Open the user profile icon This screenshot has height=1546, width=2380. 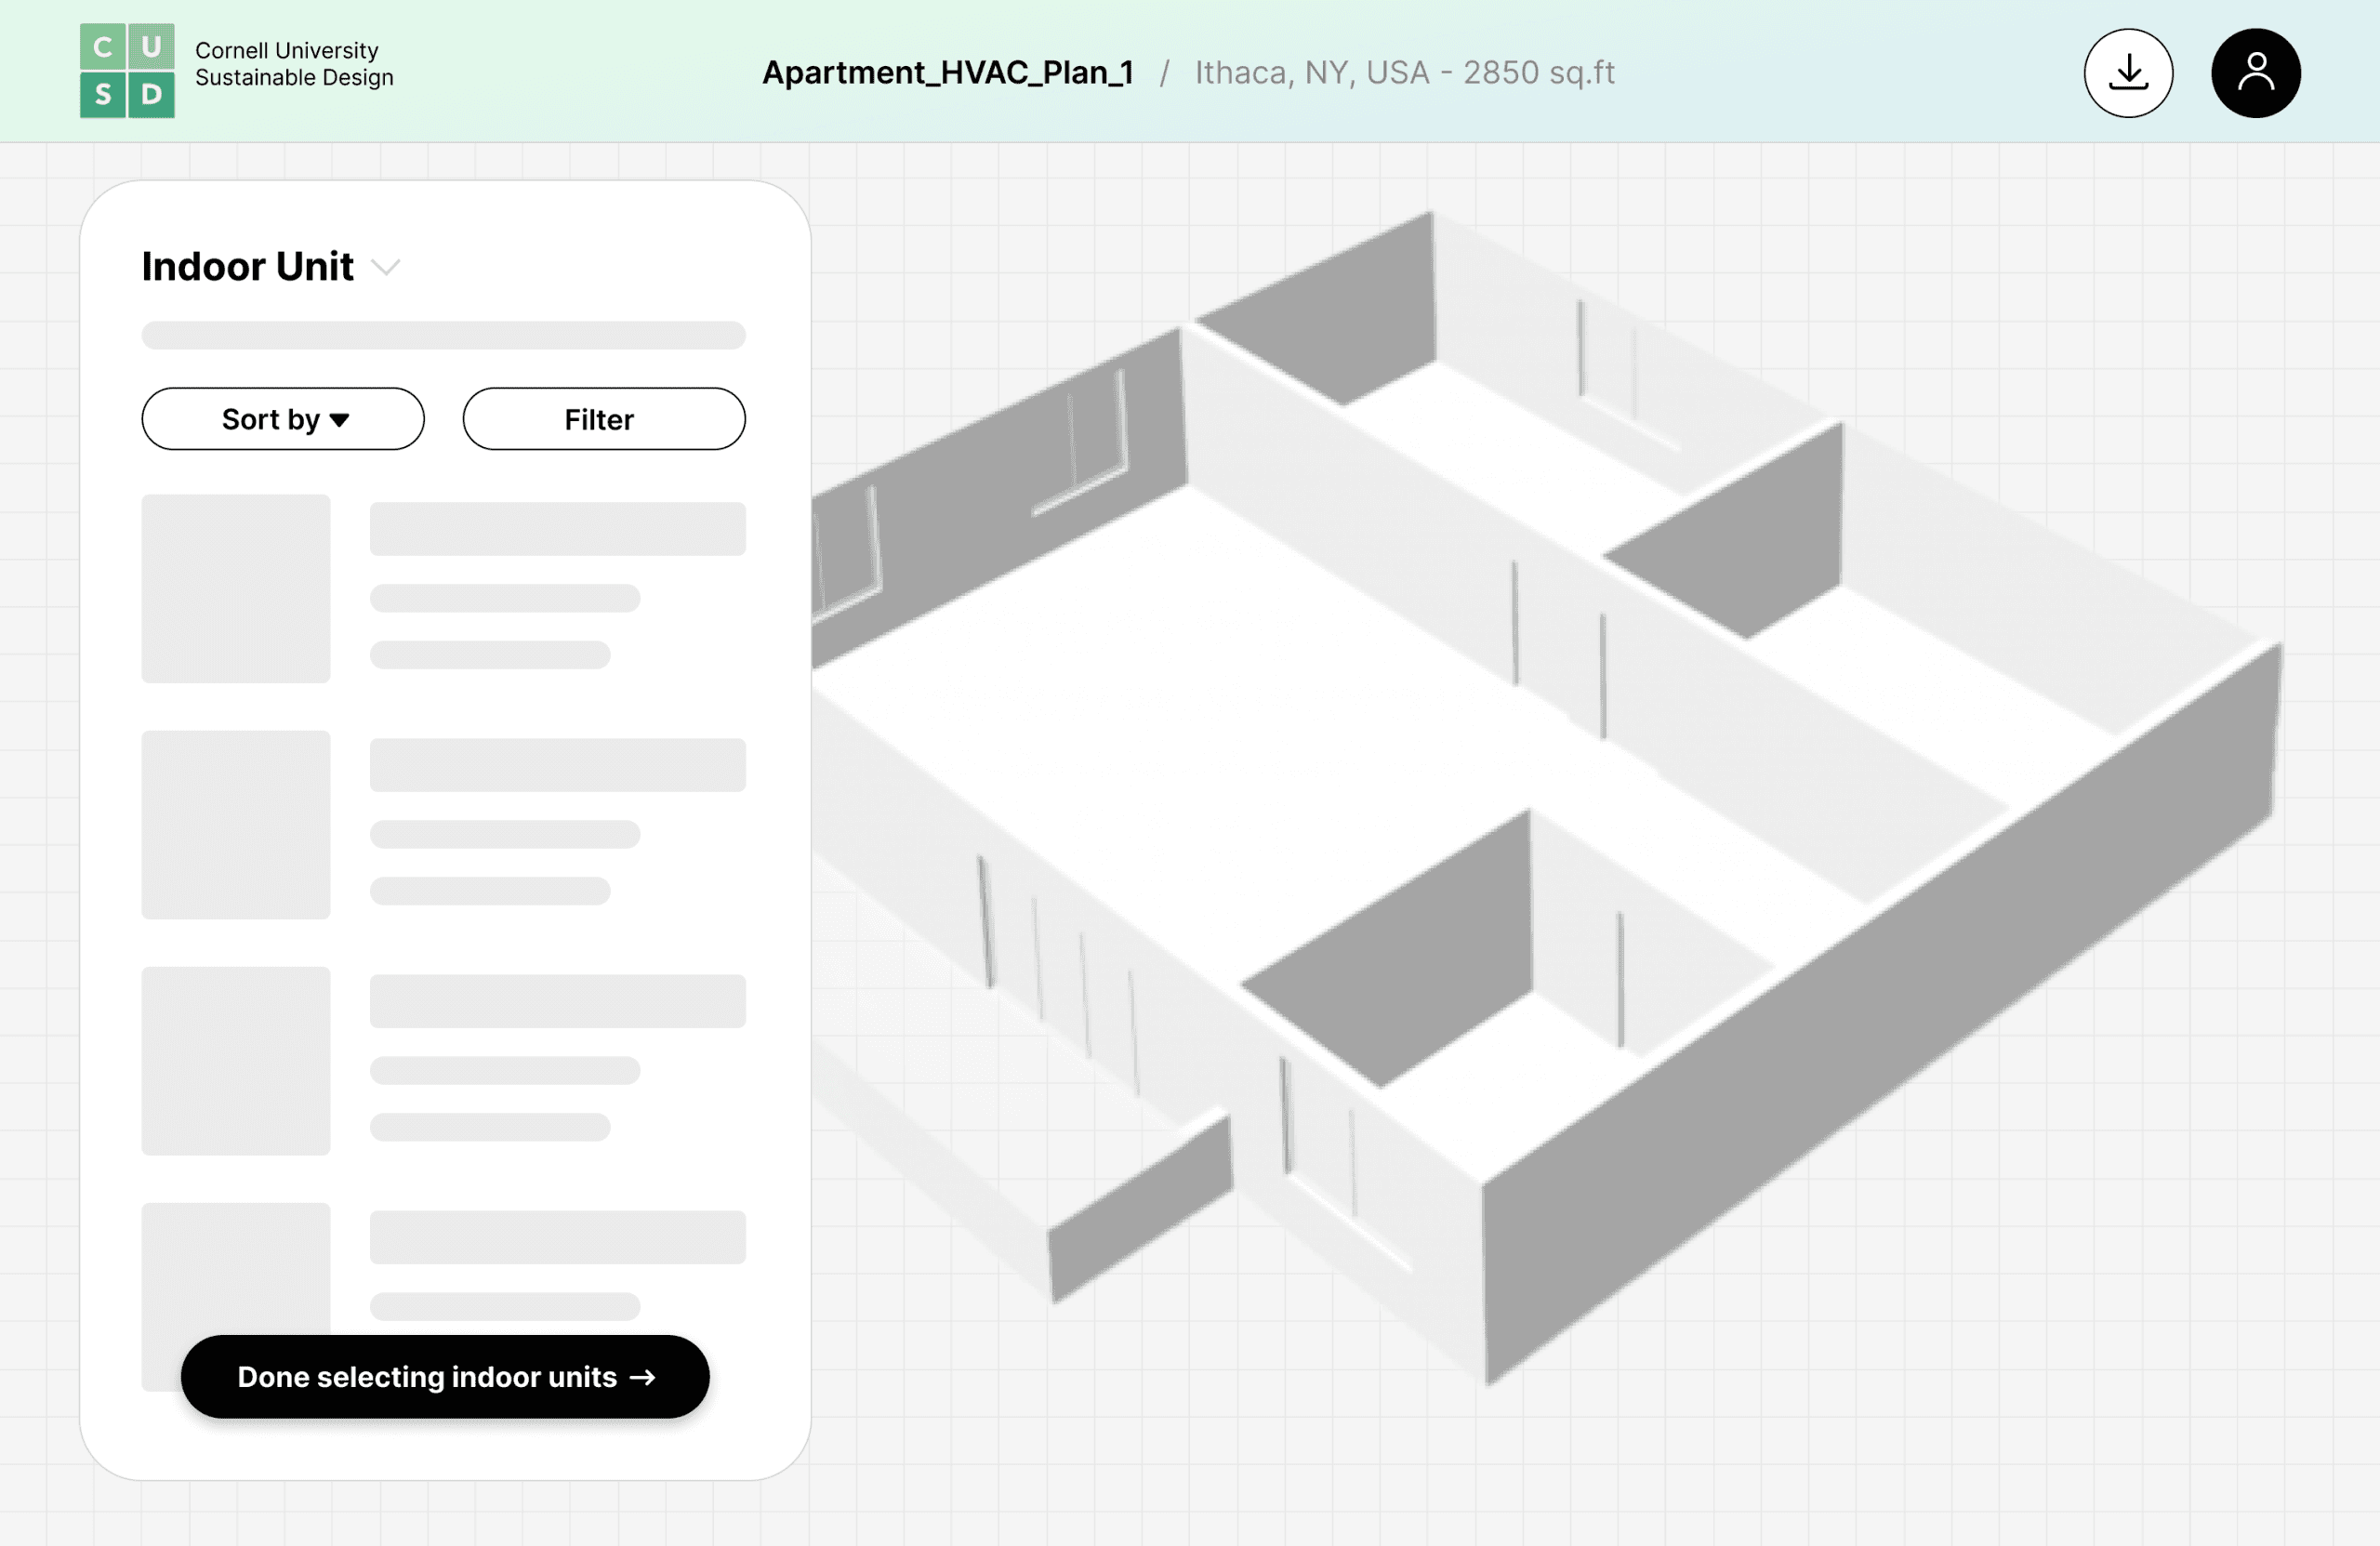pos(2255,73)
